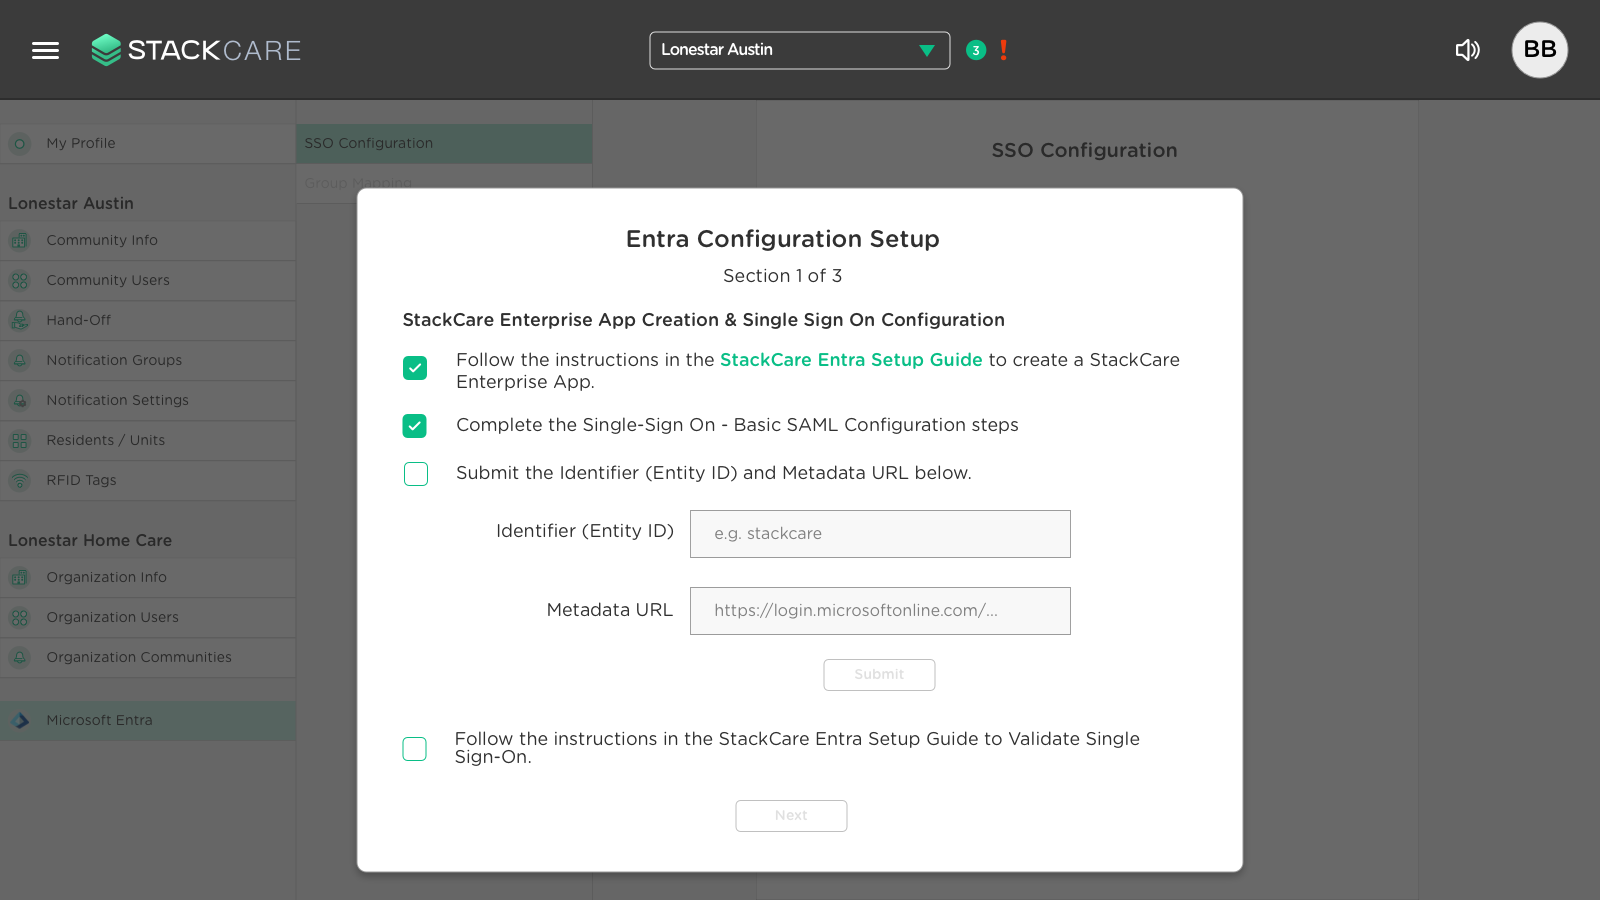Click the Notification Groups icon
This screenshot has width=1600, height=900.
20,361
